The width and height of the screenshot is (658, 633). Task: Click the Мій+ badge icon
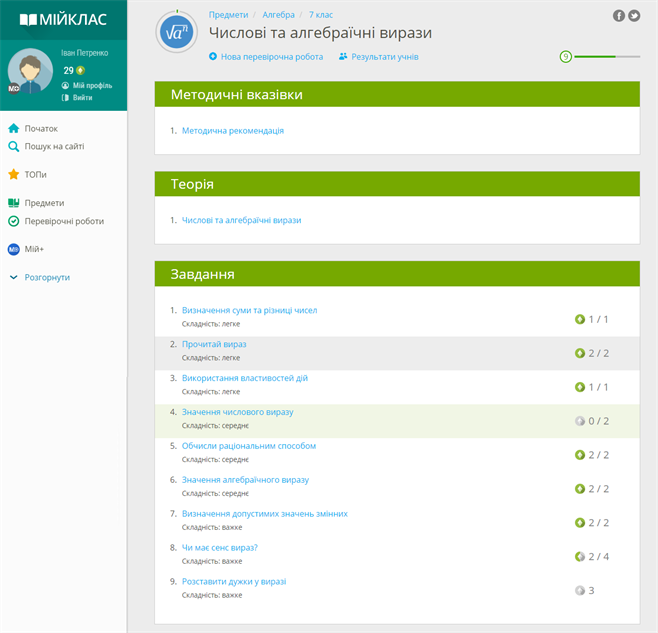pyautogui.click(x=13, y=249)
